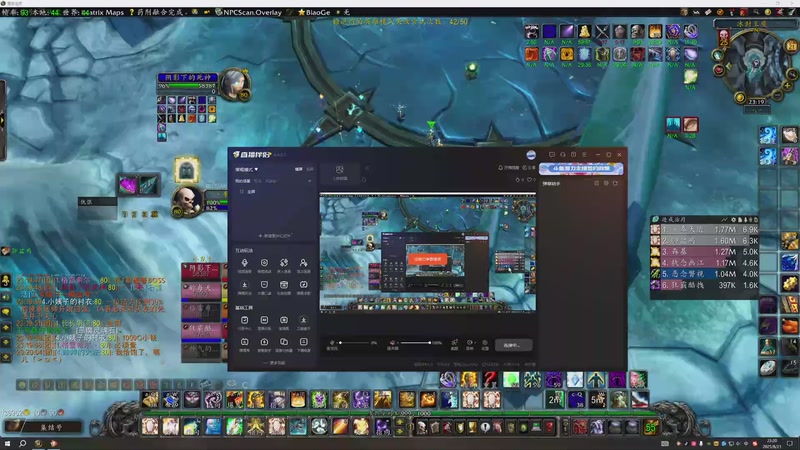Open the first icon in the last basic tools row

point(244,344)
